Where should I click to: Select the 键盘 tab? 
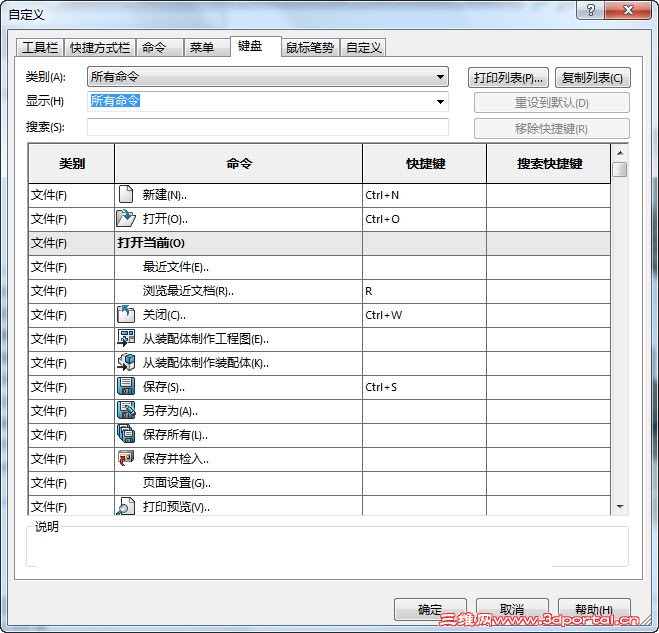[256, 46]
